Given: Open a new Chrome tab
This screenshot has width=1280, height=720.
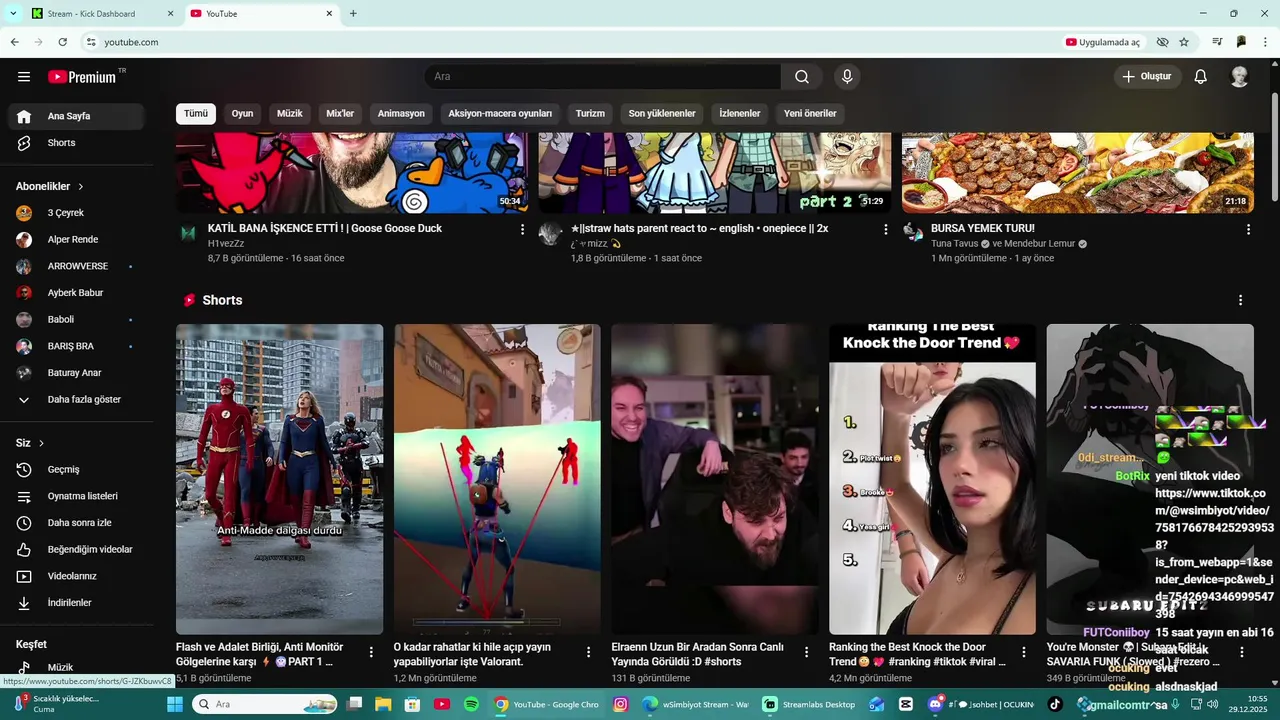Looking at the screenshot, I should [x=353, y=14].
